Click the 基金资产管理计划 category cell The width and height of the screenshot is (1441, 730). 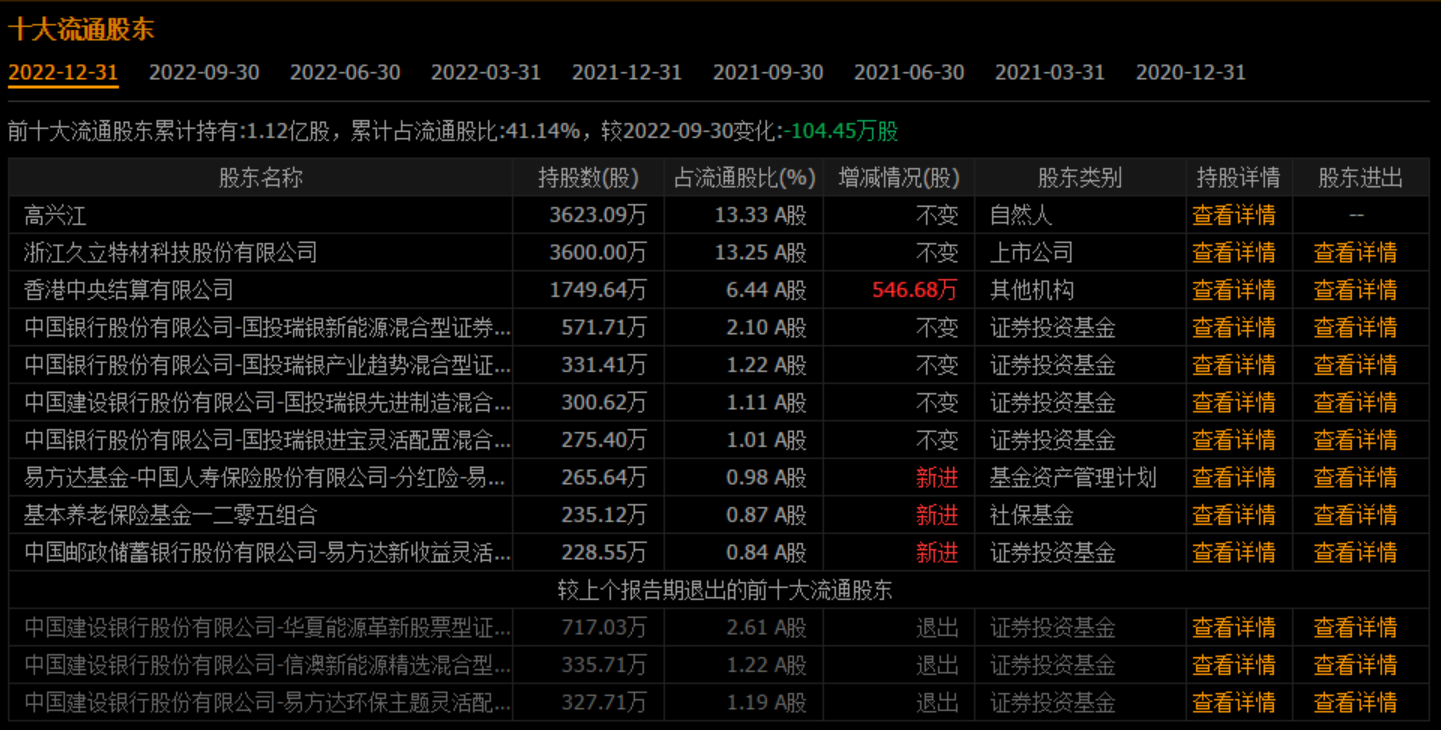tap(1074, 477)
